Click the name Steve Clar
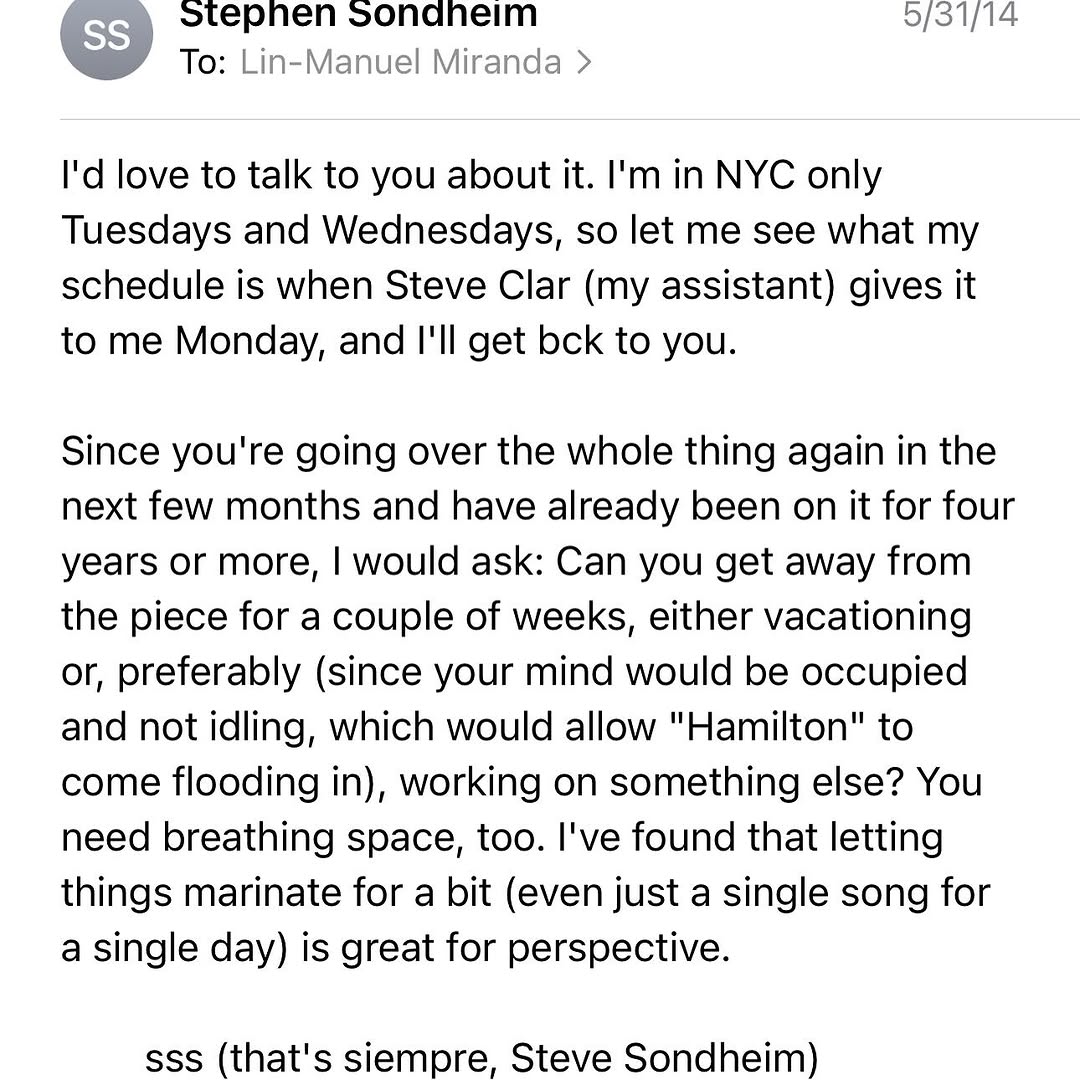 477,285
